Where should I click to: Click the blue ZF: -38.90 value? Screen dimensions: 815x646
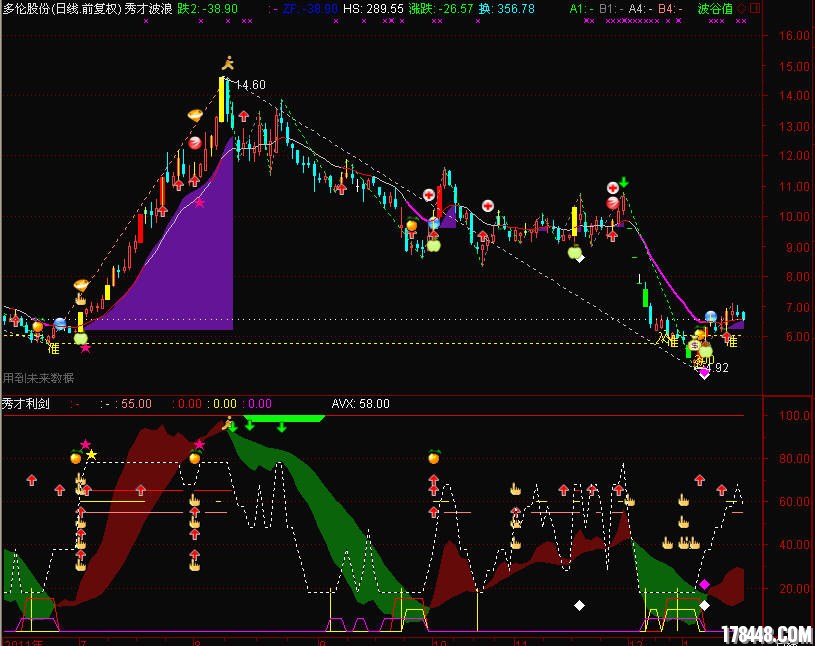tap(310, 9)
